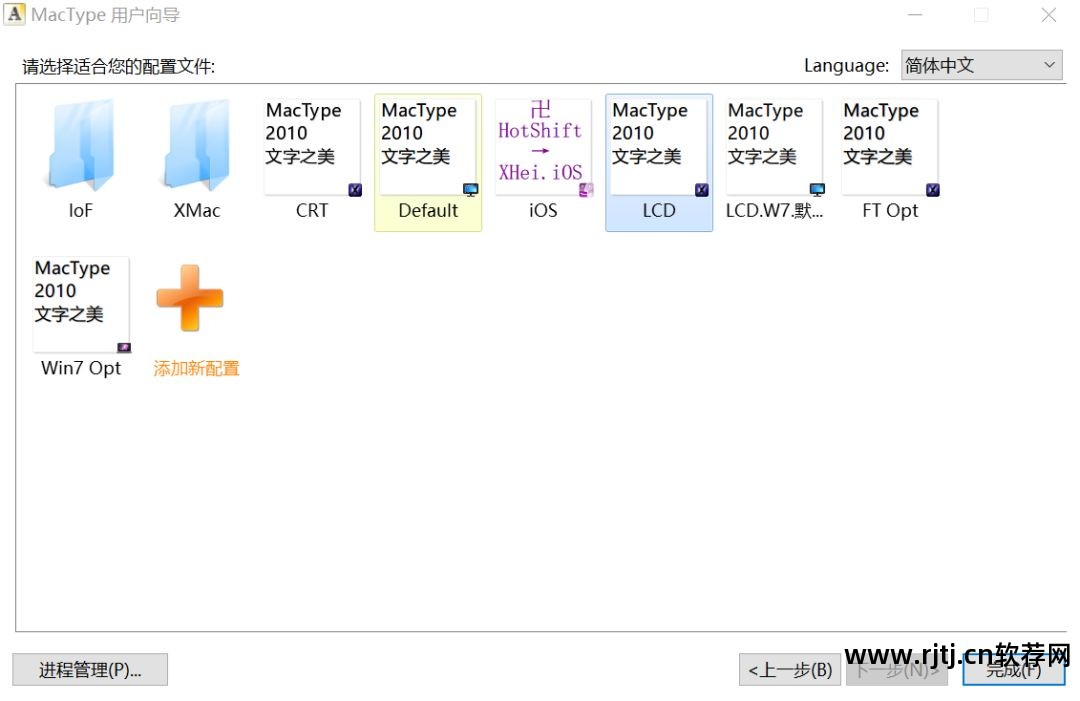Minimize the MacType wizard window
Viewport: 1080px width, 701px height.
coord(915,15)
